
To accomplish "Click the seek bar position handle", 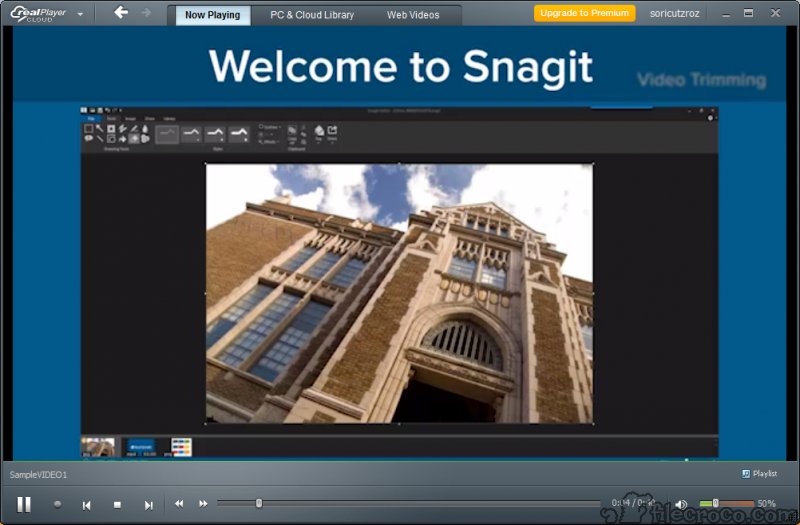I will 259,504.
